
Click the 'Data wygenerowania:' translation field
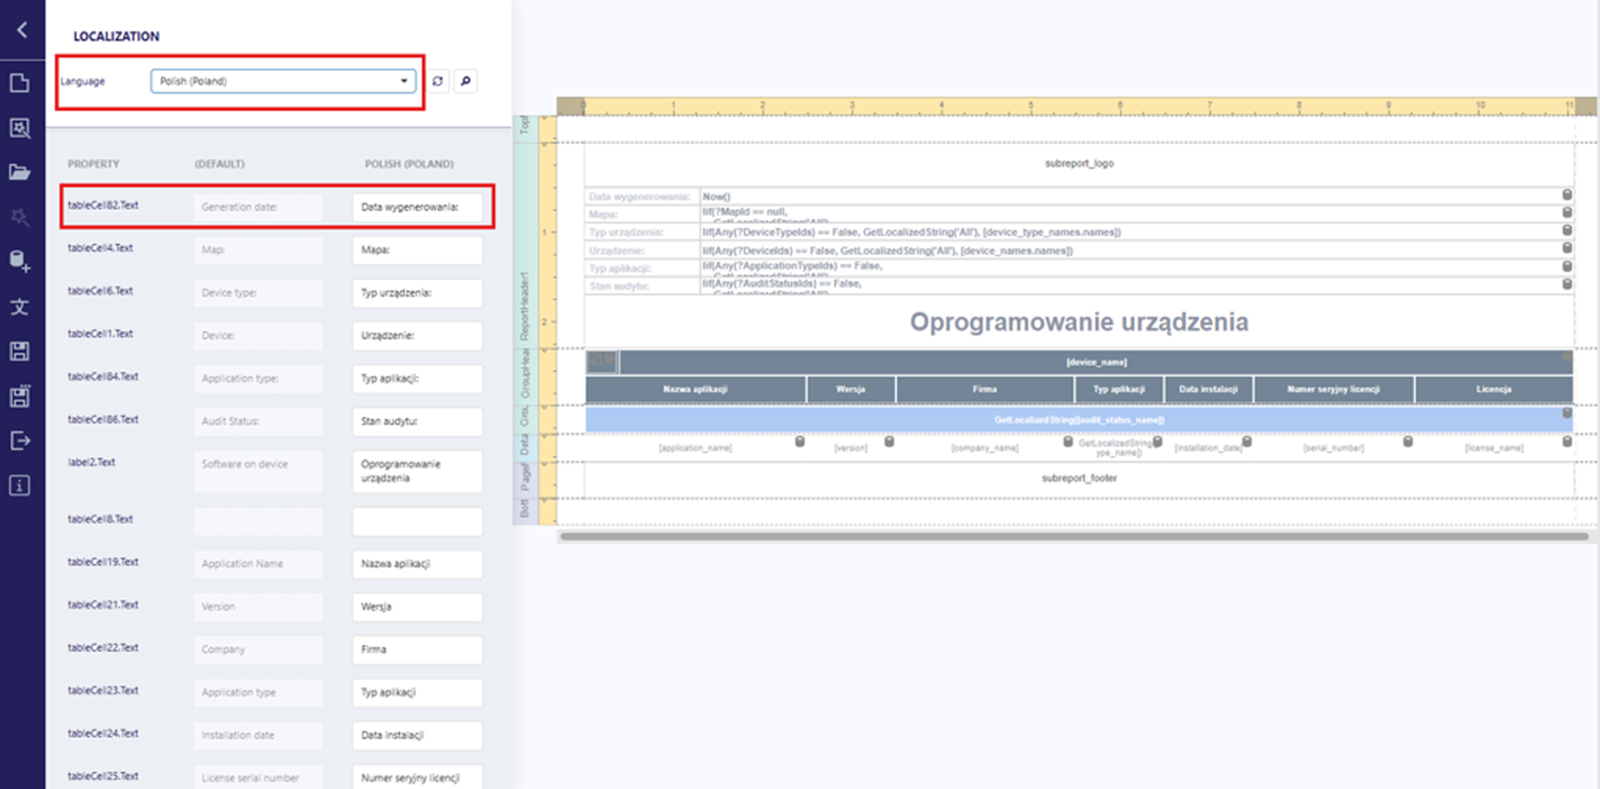(x=417, y=207)
